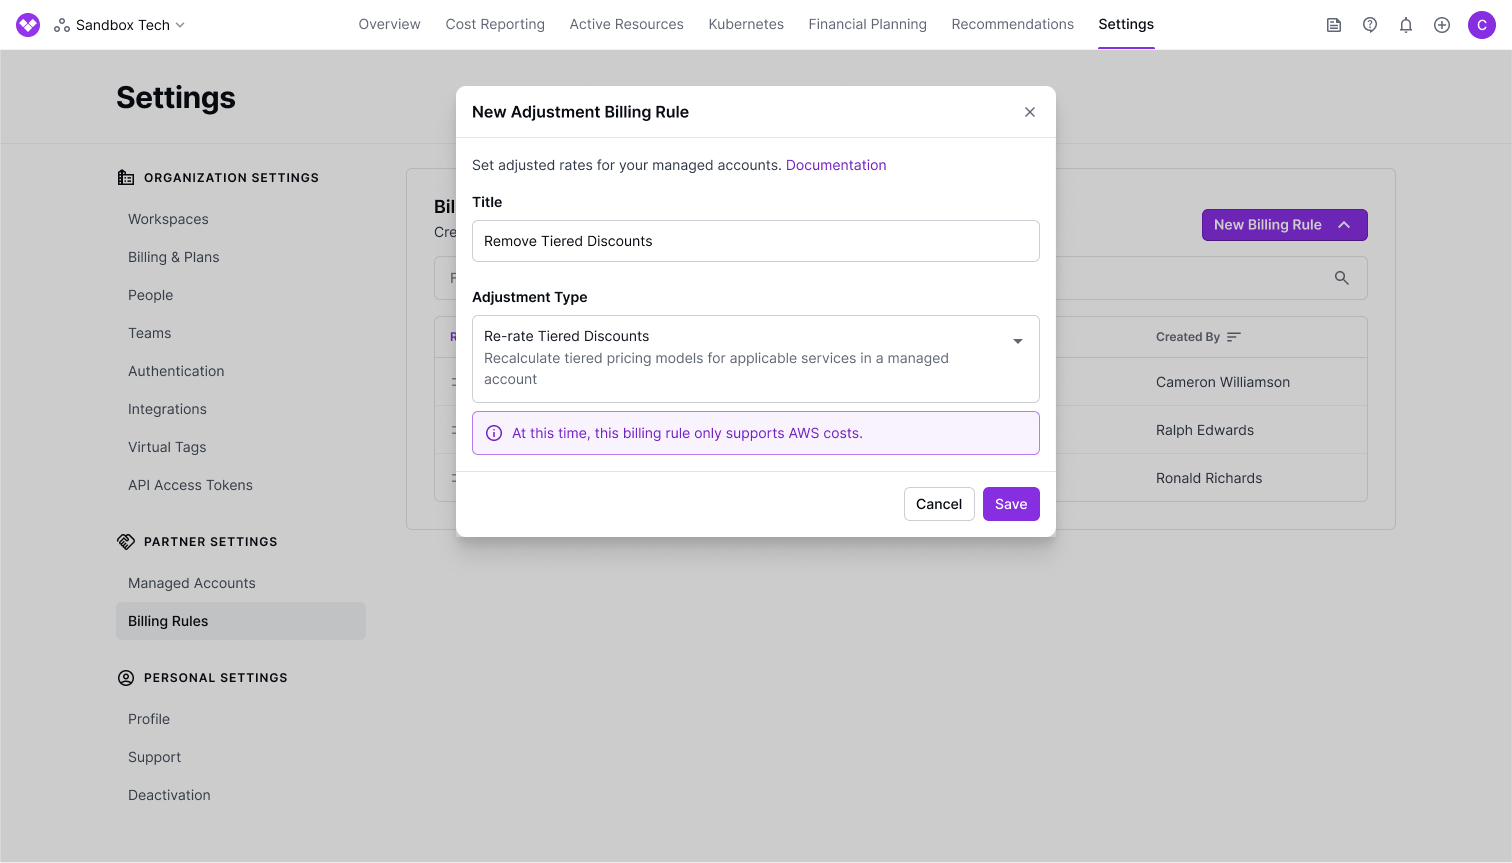This screenshot has height=863, width=1512.
Task: Click the plus circle add icon
Action: (x=1442, y=25)
